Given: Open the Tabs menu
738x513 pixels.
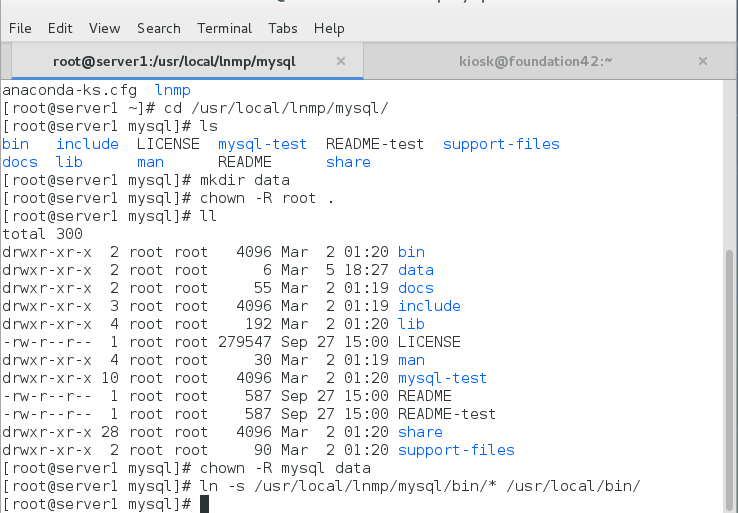Looking at the screenshot, I should [x=283, y=28].
